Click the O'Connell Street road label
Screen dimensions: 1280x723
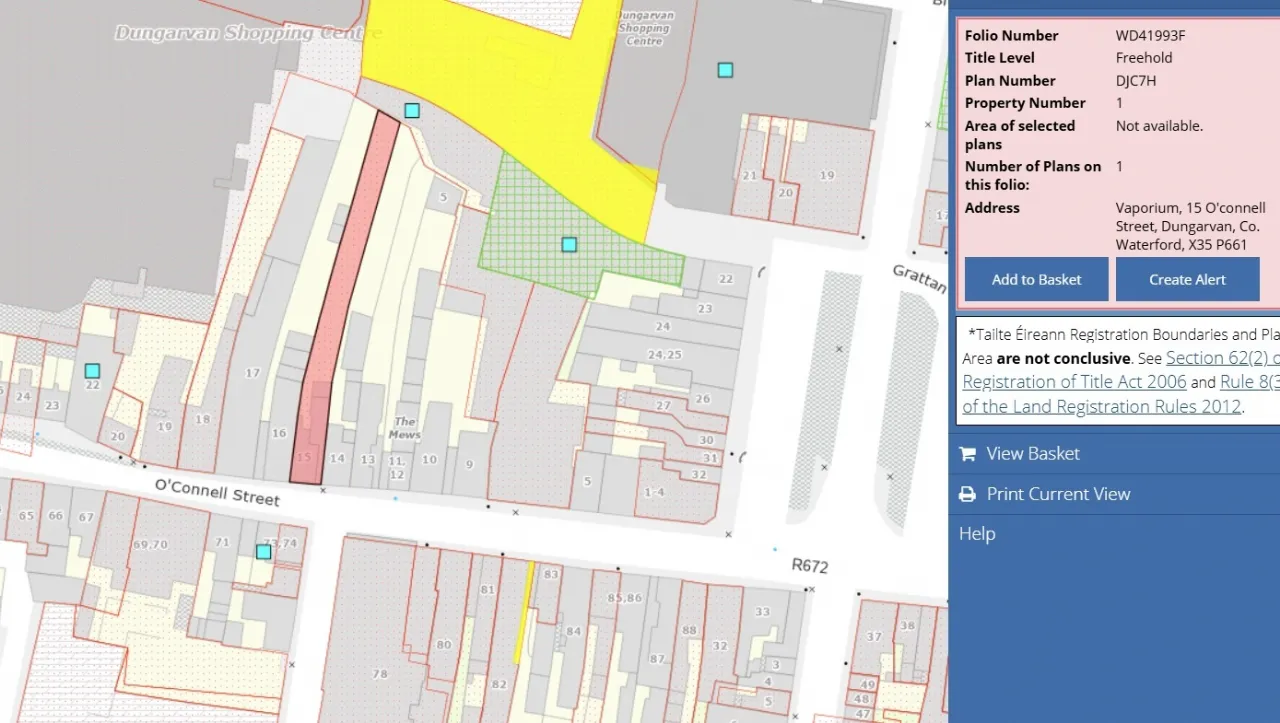[x=217, y=491]
